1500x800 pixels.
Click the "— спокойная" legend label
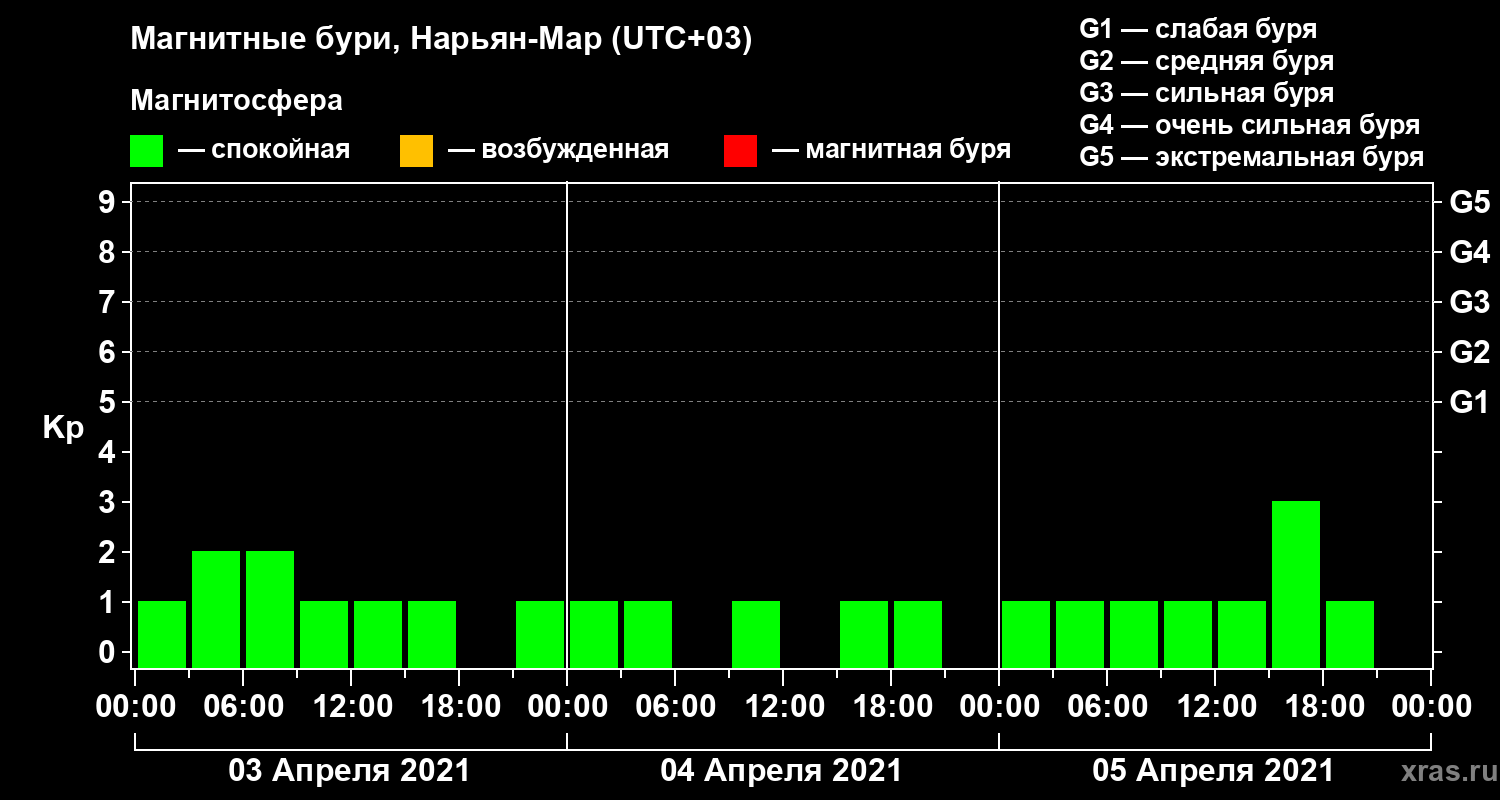(264, 151)
